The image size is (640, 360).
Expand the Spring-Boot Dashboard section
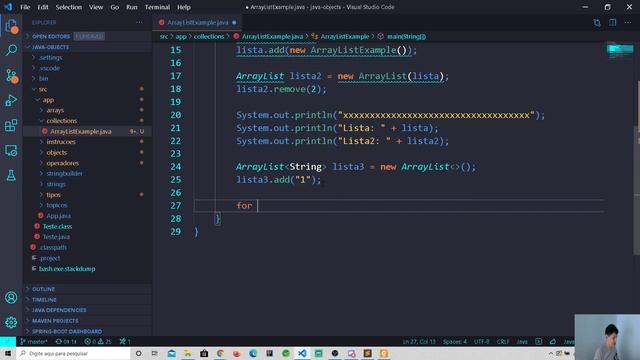click(88, 331)
